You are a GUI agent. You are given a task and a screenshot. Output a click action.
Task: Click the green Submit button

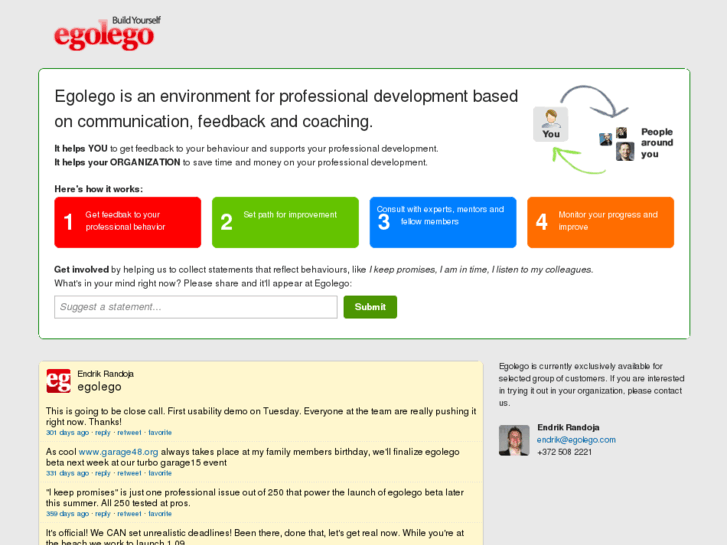click(370, 307)
